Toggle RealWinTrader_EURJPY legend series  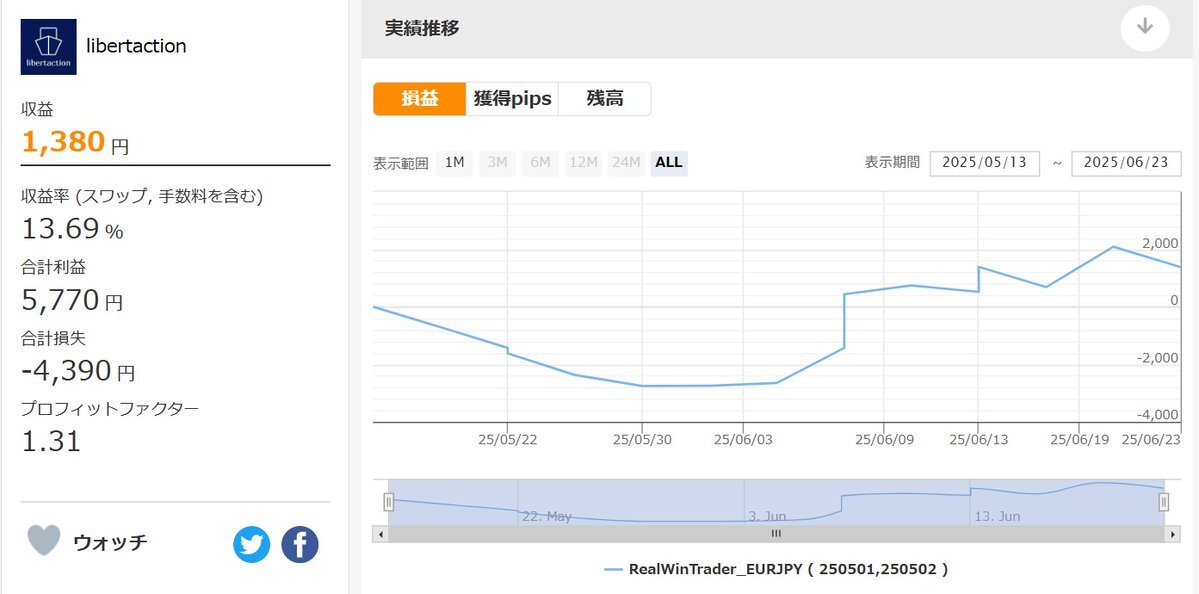coord(776,569)
